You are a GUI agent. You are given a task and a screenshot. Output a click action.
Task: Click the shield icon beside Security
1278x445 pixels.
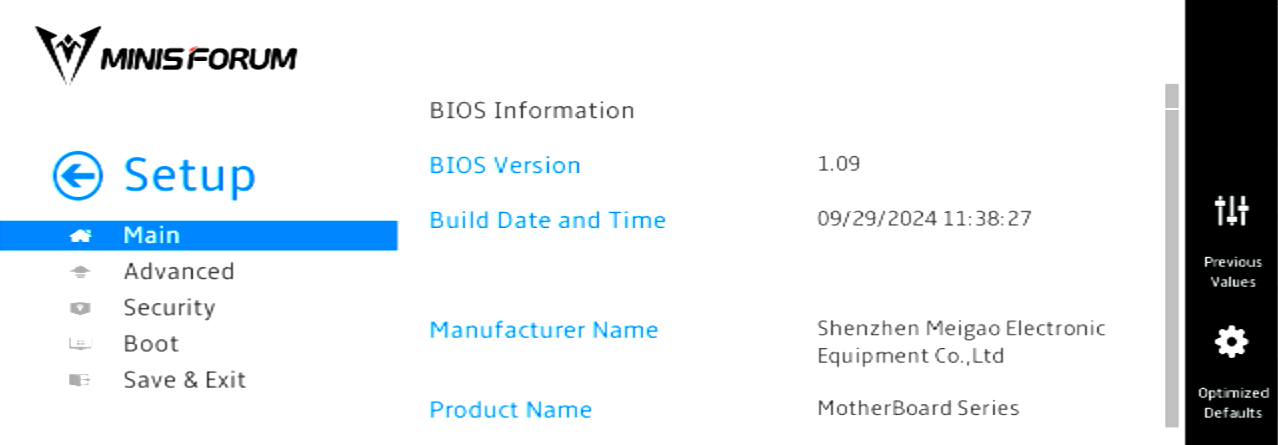[81, 308]
